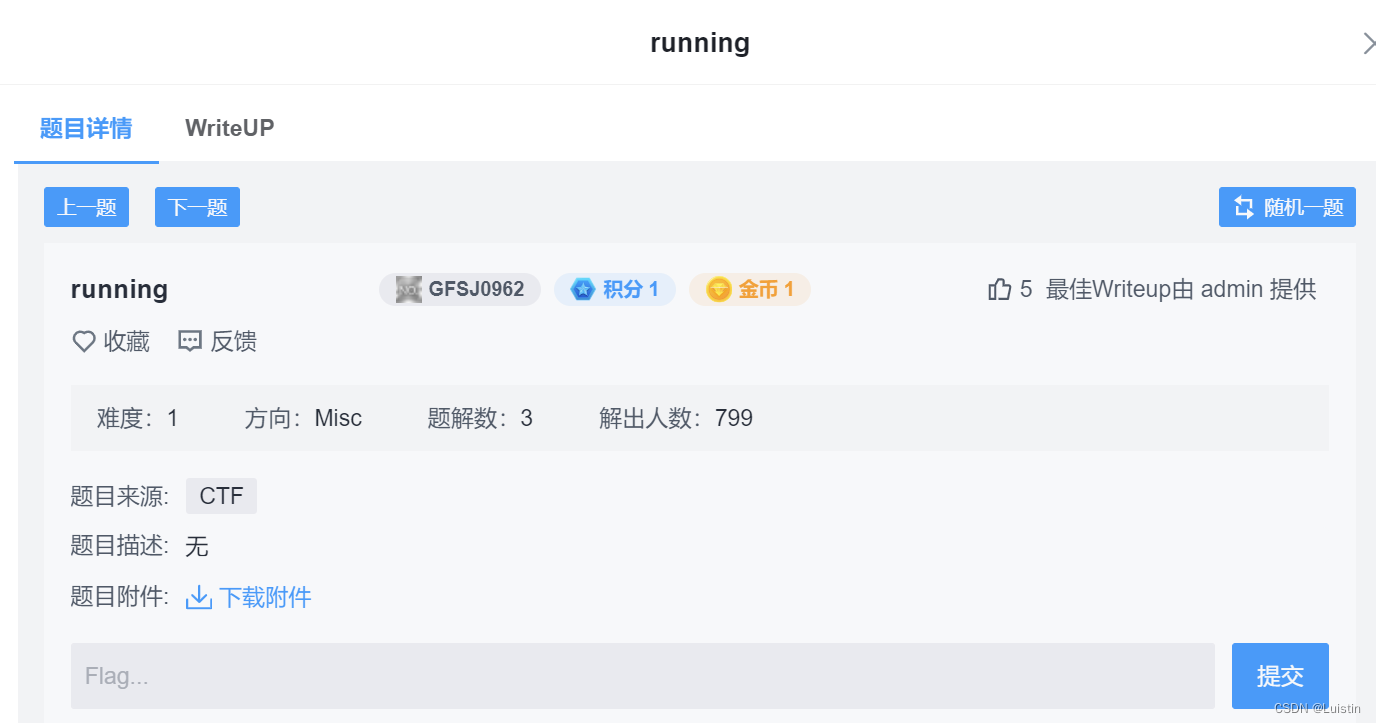Click the heart icon to favorite the challenge
This screenshot has width=1376, height=723.
pyautogui.click(x=84, y=341)
